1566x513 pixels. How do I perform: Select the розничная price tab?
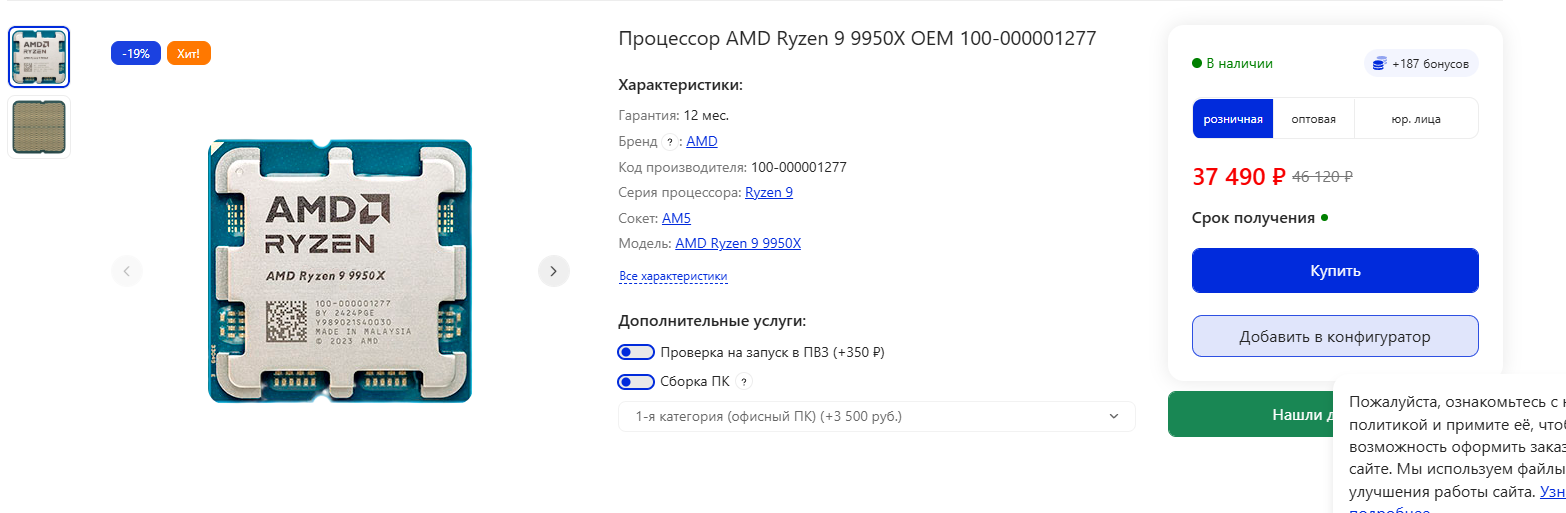(1233, 118)
